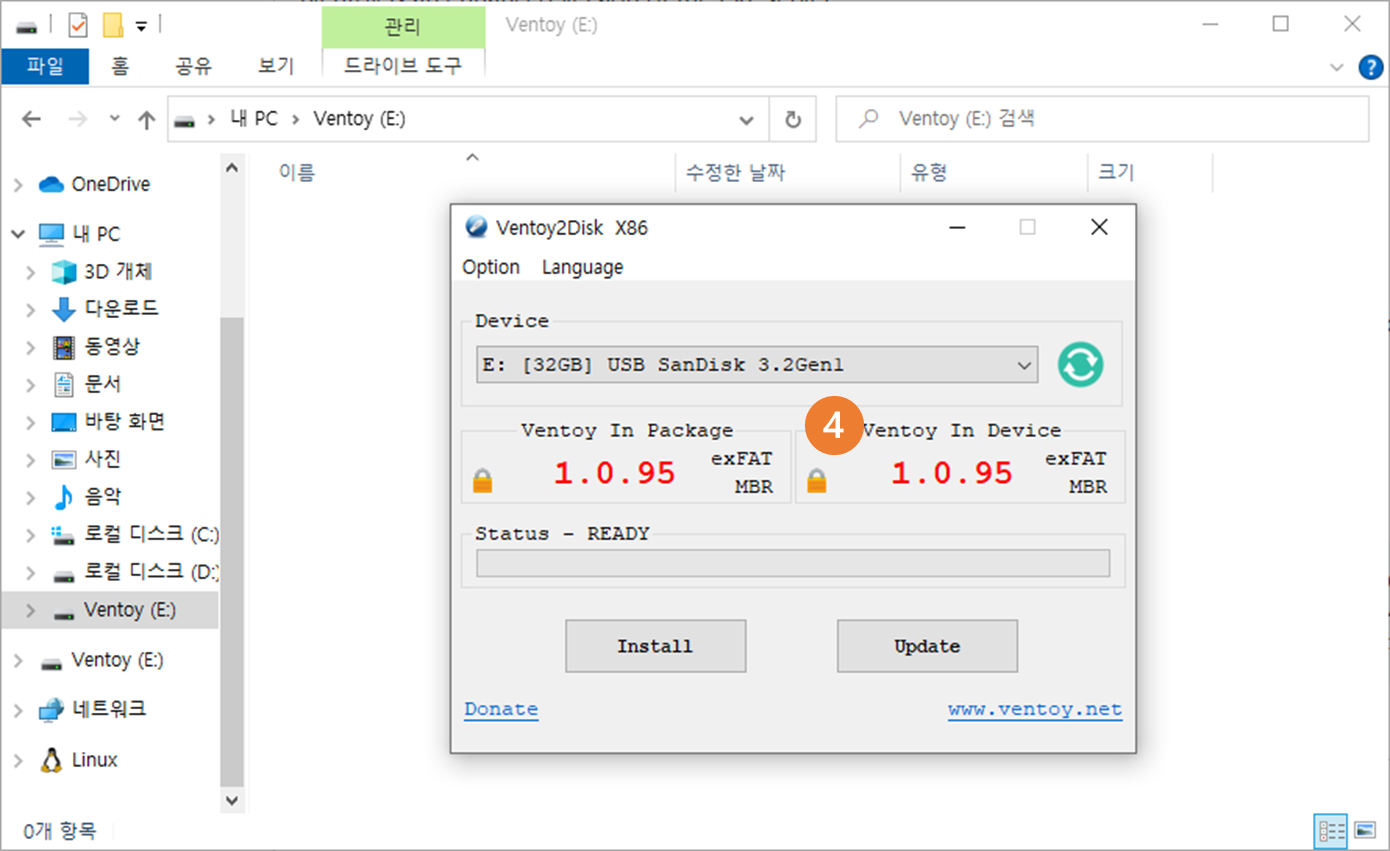Open the Option menu in Ventoy2Disk
This screenshot has width=1390, height=851.
pos(491,267)
